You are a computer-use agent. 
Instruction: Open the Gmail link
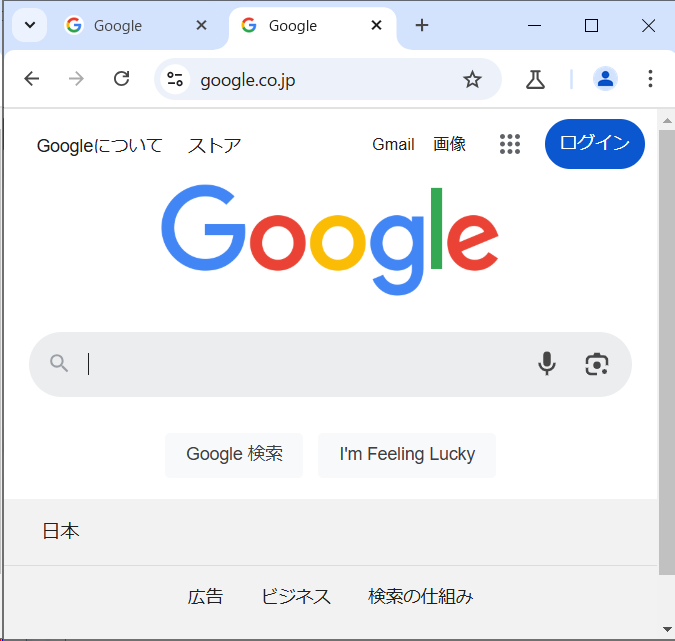coord(393,145)
